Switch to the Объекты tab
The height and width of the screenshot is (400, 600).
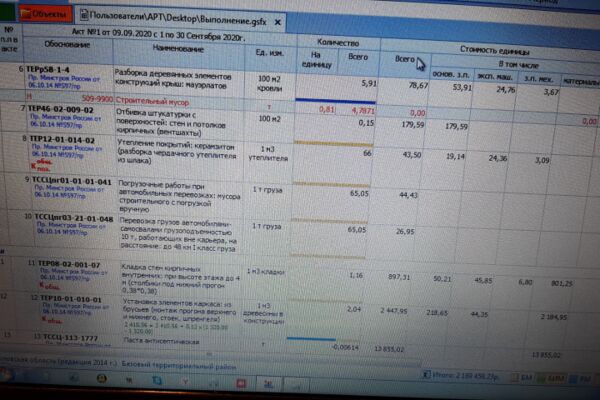(44, 14)
